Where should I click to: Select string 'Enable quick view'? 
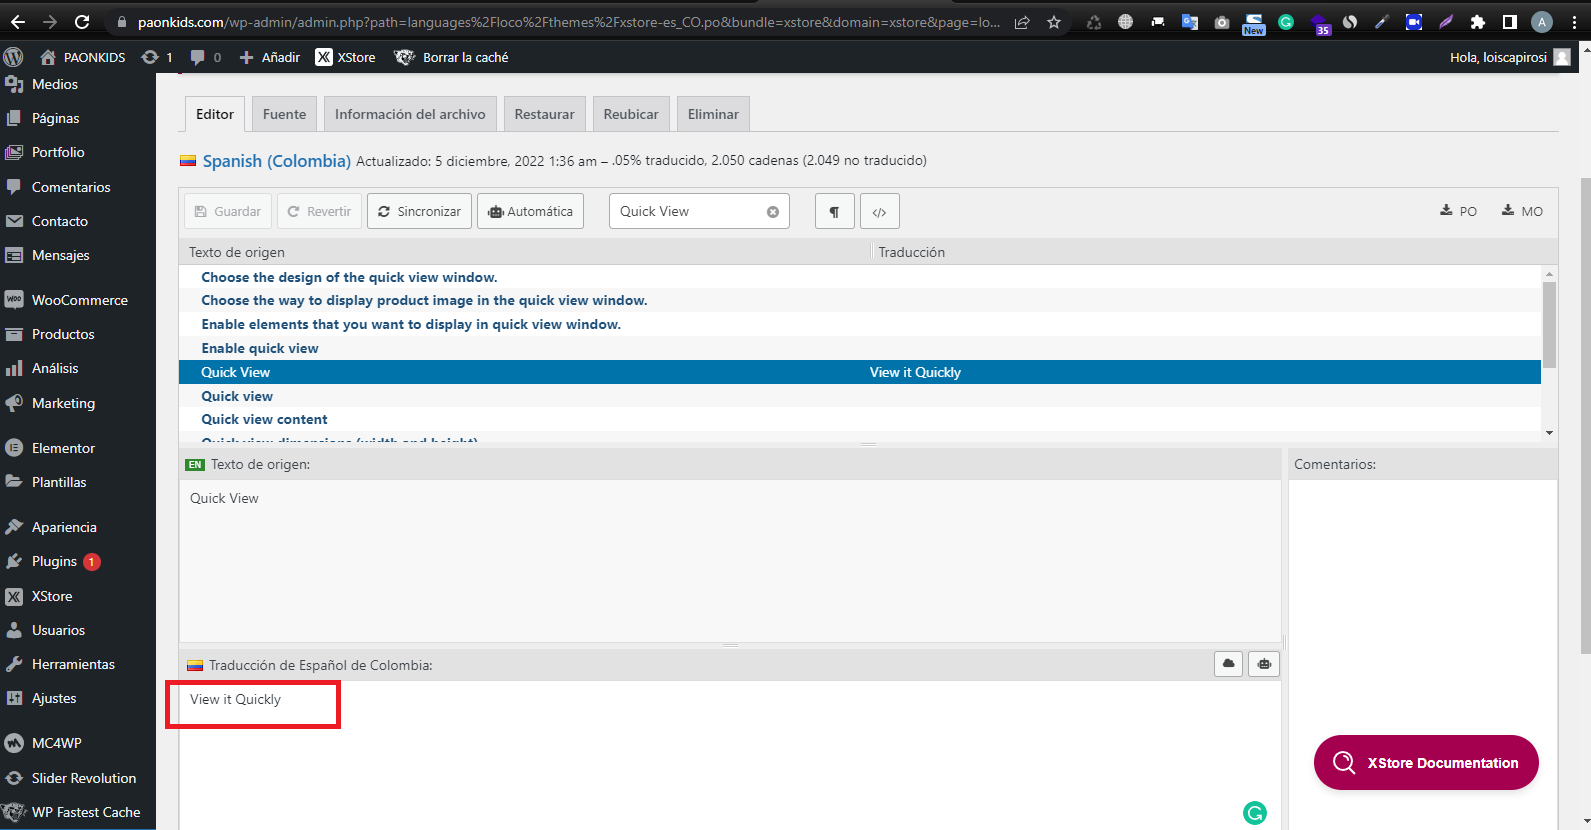[860, 348]
